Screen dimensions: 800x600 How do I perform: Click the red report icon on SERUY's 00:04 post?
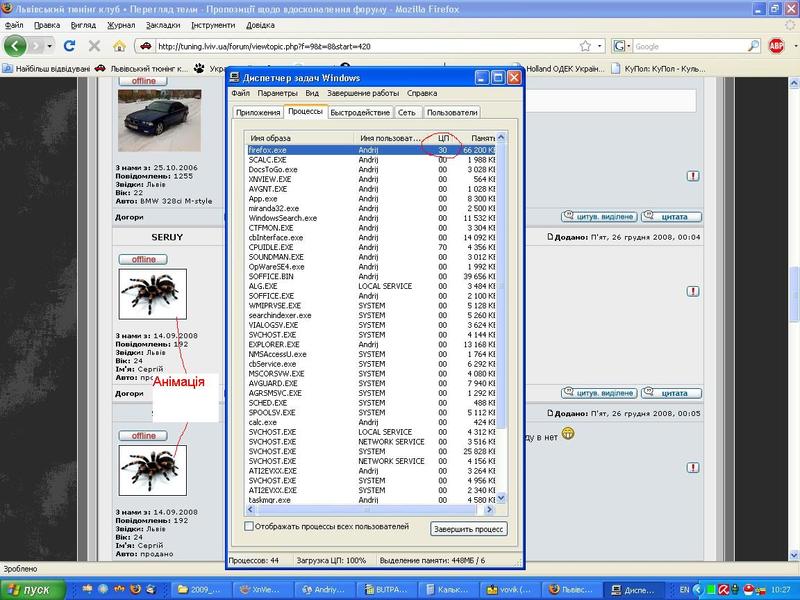[692, 291]
